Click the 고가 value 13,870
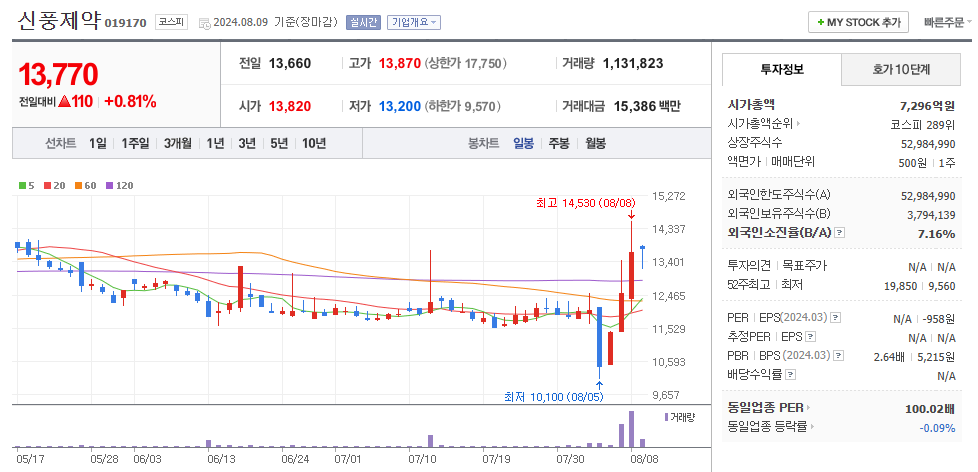978x472 pixels. (x=400, y=64)
